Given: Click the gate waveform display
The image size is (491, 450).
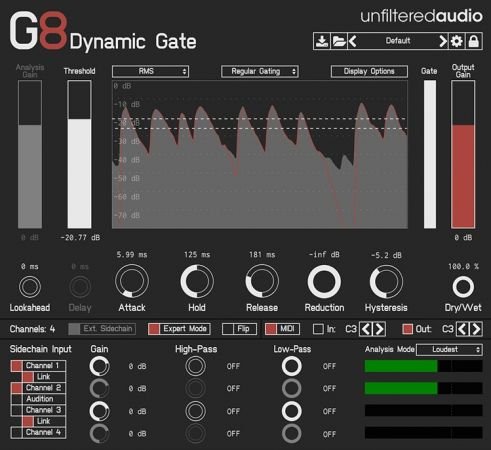Looking at the screenshot, I should click(260, 154).
